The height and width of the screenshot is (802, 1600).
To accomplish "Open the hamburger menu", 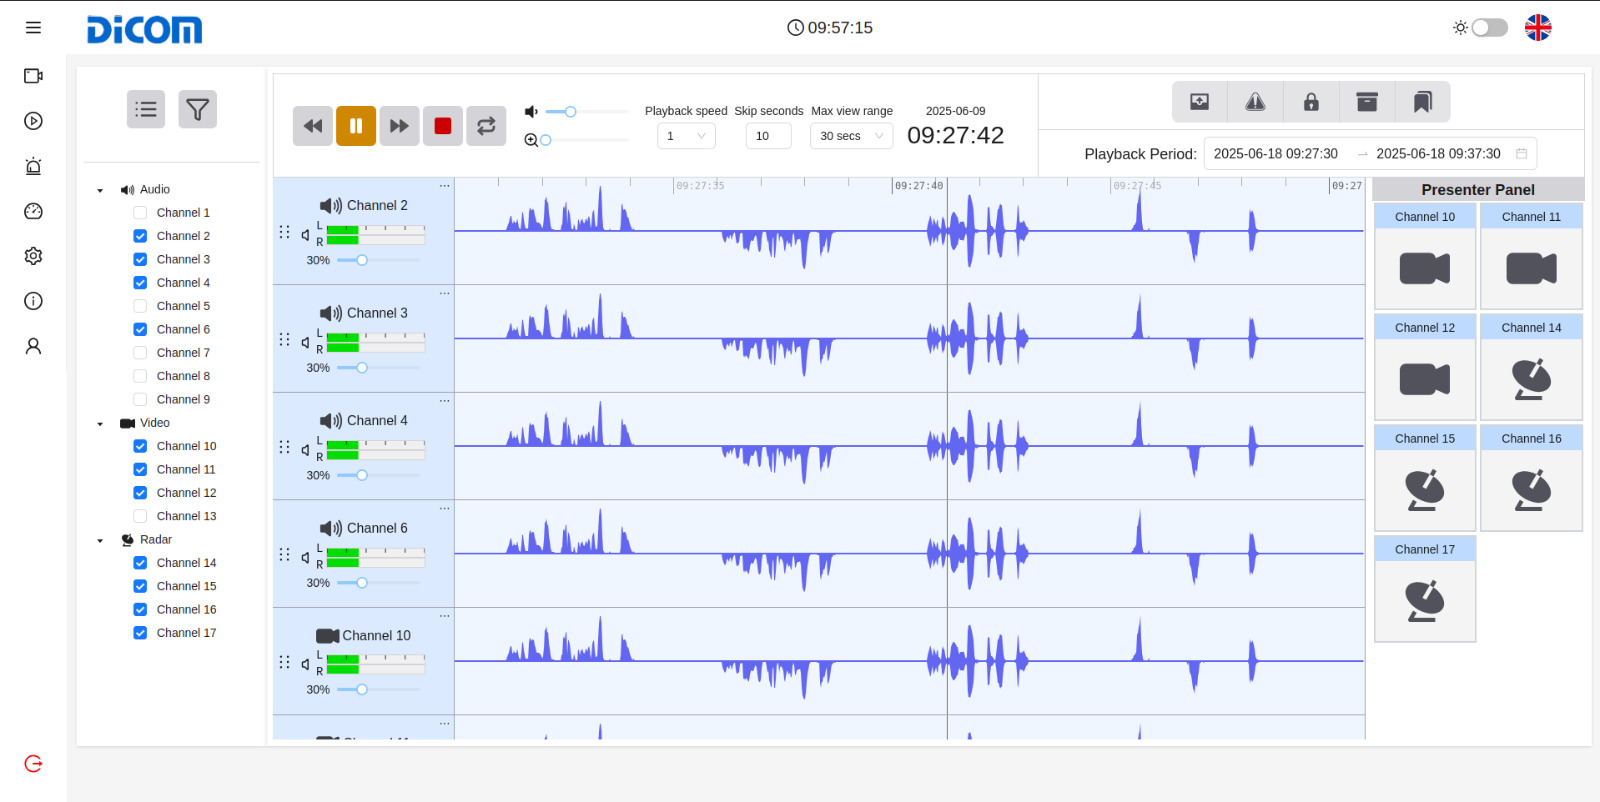I will [33, 28].
